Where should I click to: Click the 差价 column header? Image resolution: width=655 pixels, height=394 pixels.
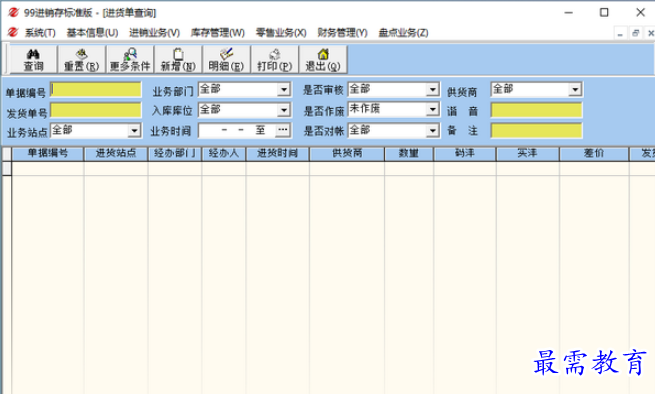pos(594,153)
